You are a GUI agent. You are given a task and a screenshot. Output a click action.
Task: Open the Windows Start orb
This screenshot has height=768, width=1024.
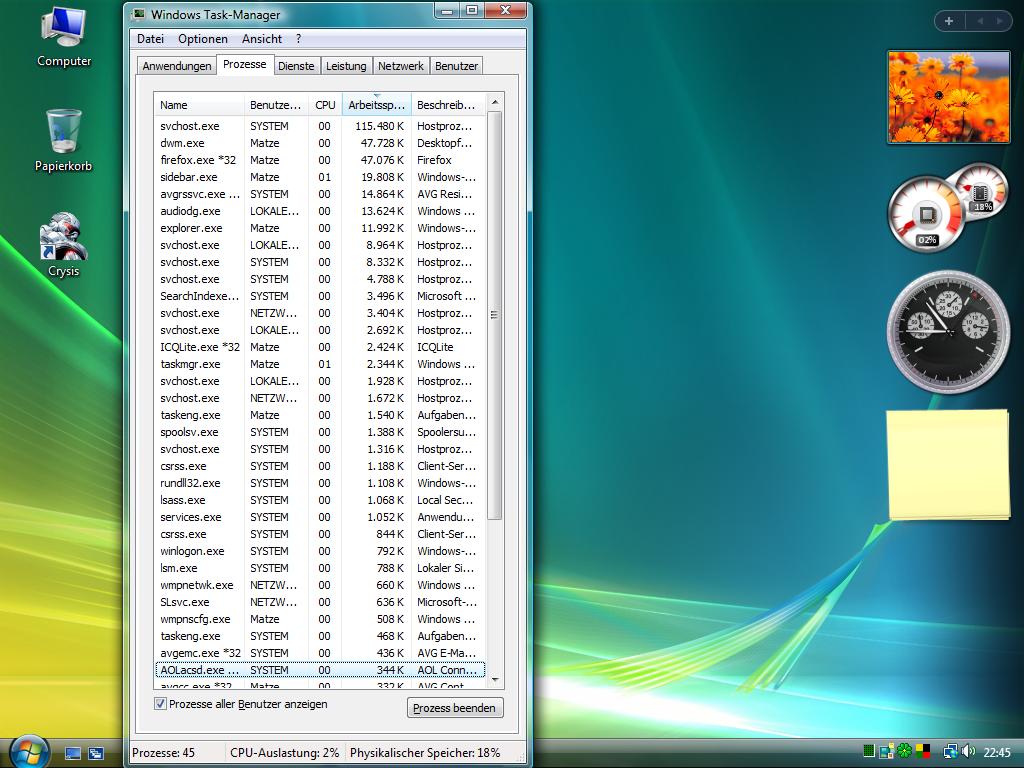(27, 751)
